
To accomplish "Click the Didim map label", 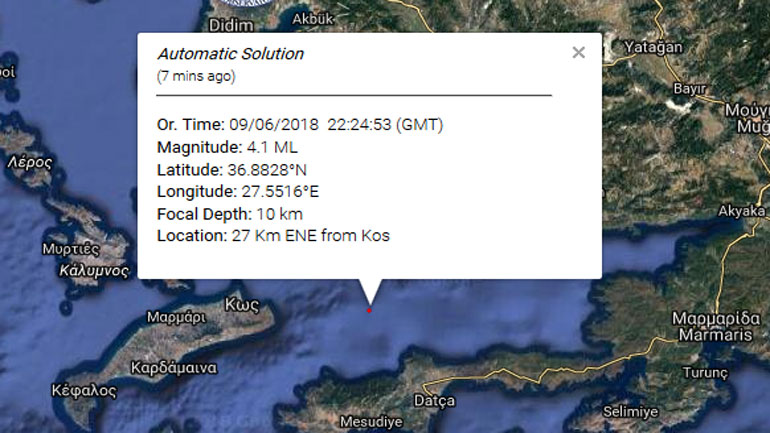I will pyautogui.click(x=231, y=25).
